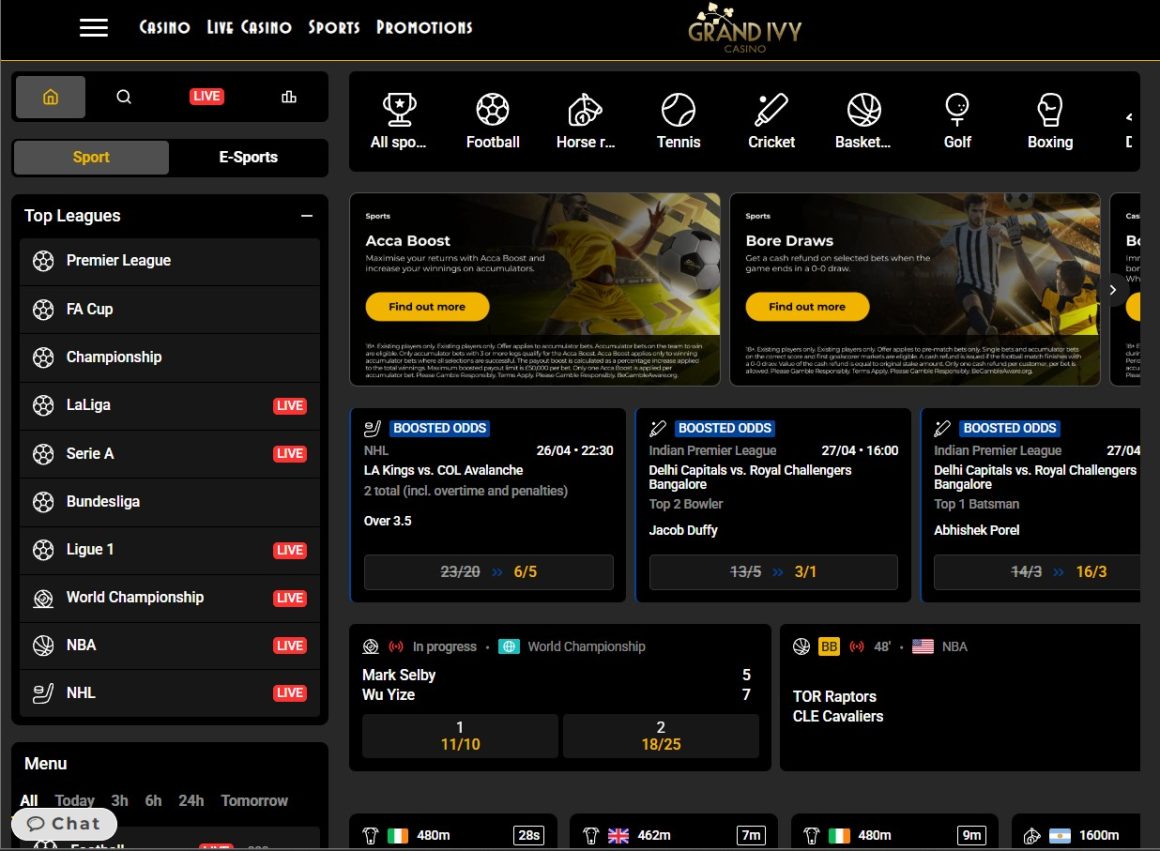The width and height of the screenshot is (1160, 851).
Task: Open the Bore Draws promo banner image
Action: [915, 289]
